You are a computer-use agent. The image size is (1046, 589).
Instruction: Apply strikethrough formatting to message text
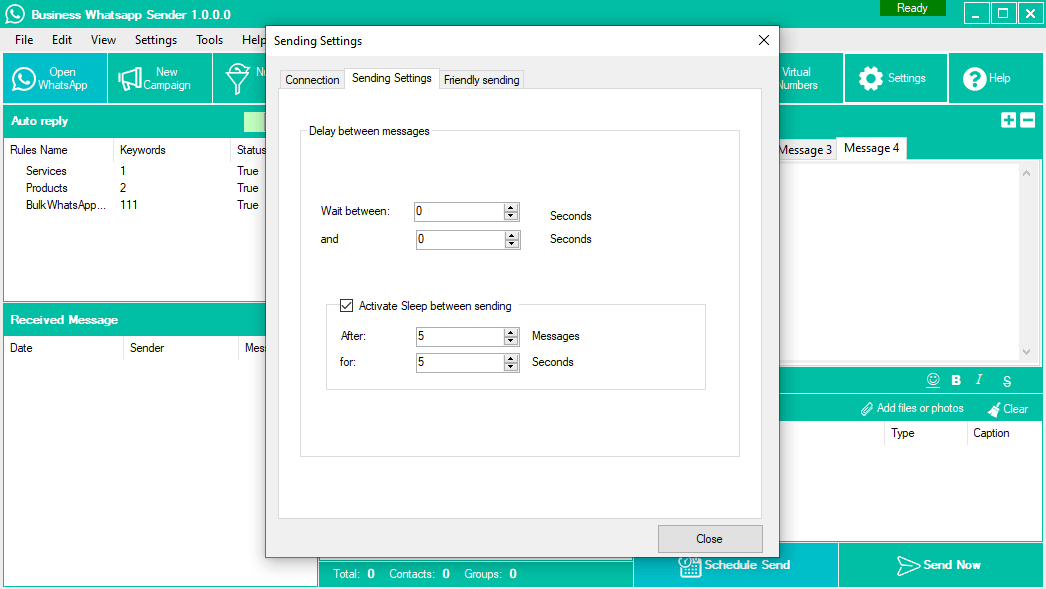[x=1007, y=381]
